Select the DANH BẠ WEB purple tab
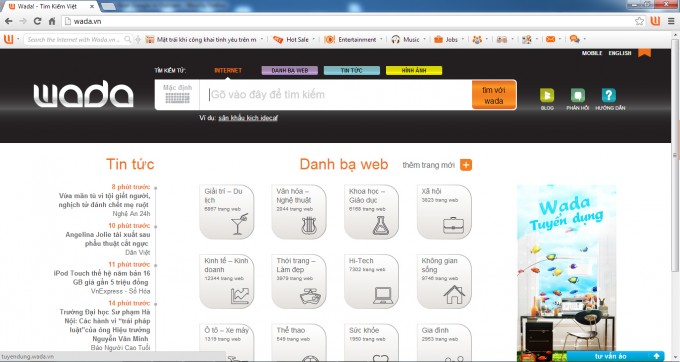Image resolution: width=680 pixels, height=362 pixels. tap(290, 70)
